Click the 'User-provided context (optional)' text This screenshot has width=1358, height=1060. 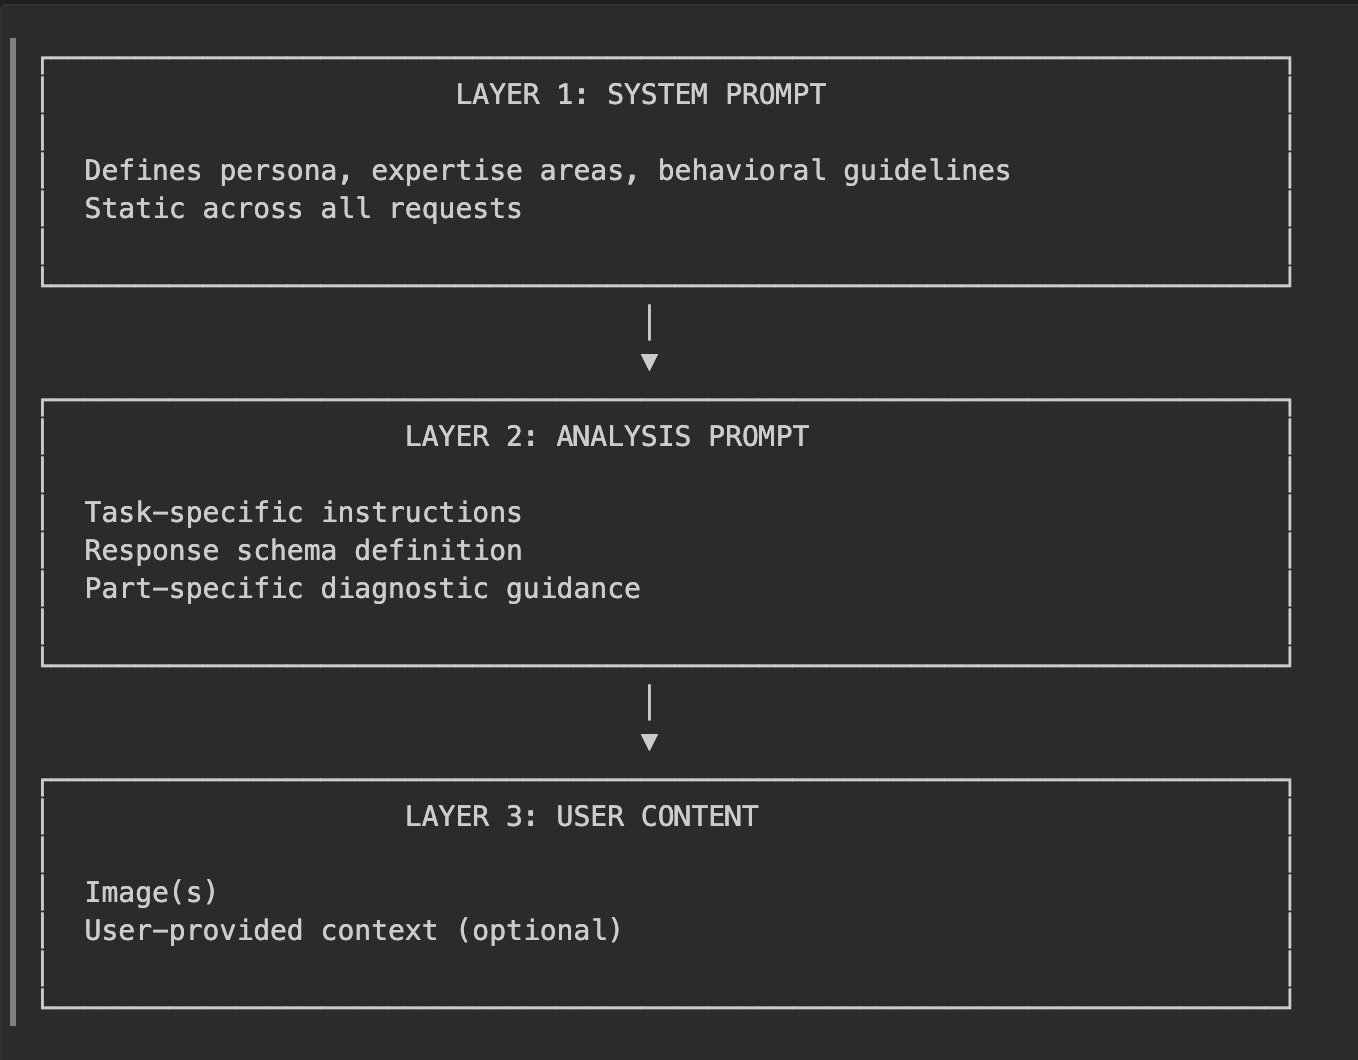tap(353, 931)
